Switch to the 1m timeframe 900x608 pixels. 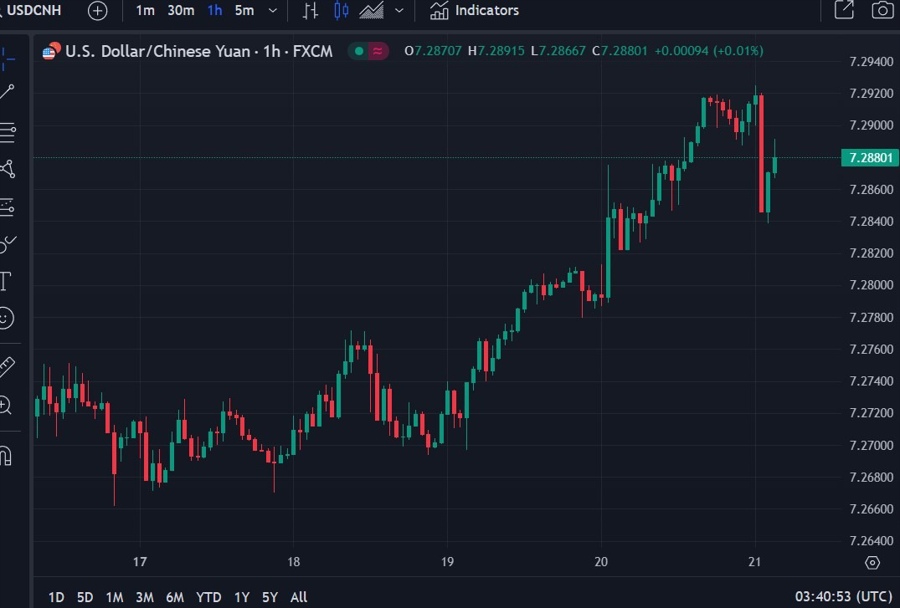click(145, 10)
